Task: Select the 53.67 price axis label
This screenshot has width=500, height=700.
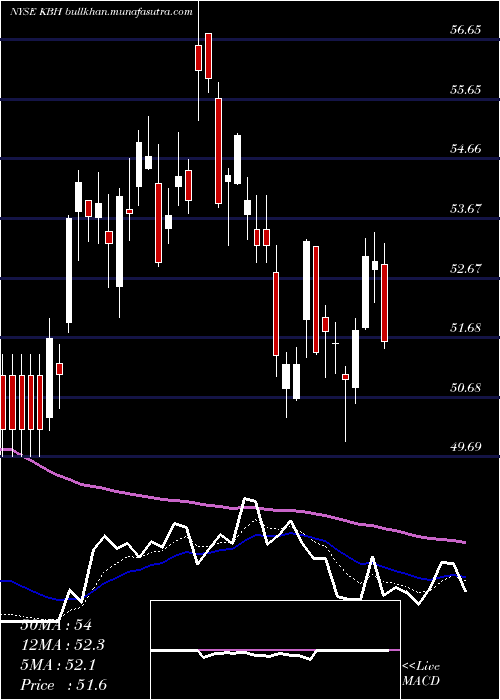Action: pos(466,208)
